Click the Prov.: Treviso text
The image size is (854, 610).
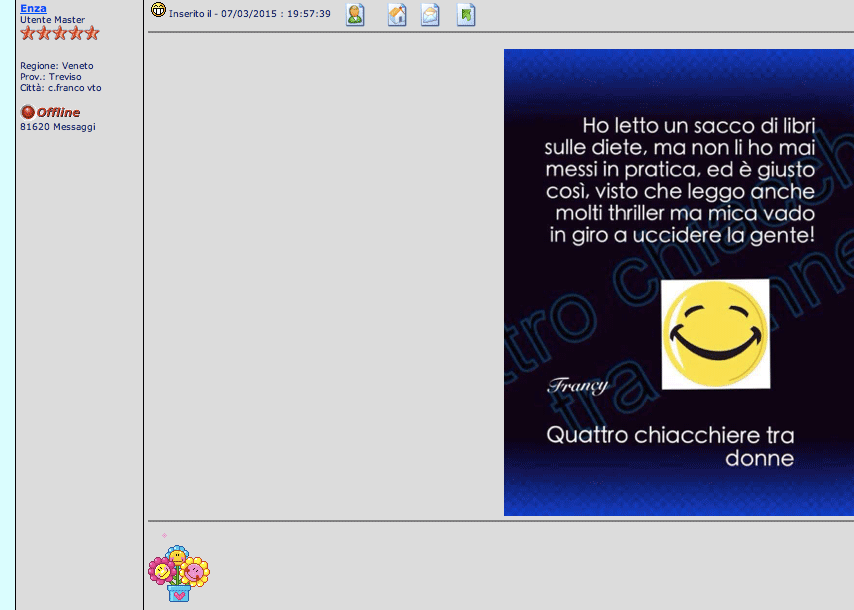pyautogui.click(x=50, y=77)
